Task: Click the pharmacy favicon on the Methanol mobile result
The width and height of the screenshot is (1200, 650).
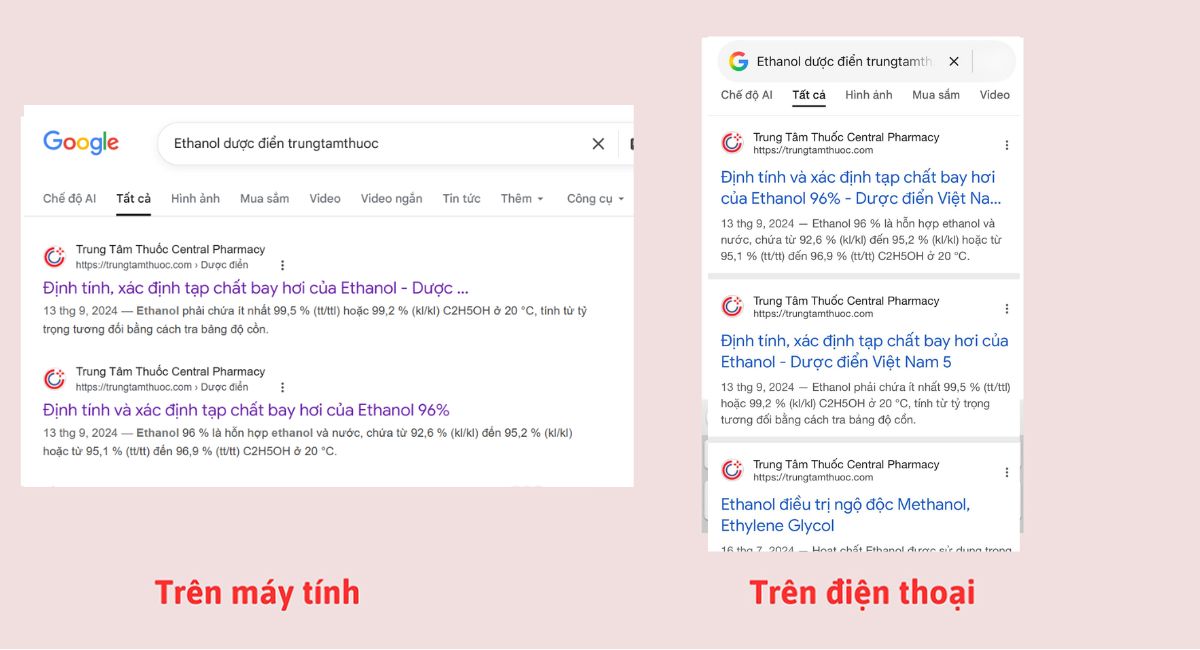Action: pos(731,470)
